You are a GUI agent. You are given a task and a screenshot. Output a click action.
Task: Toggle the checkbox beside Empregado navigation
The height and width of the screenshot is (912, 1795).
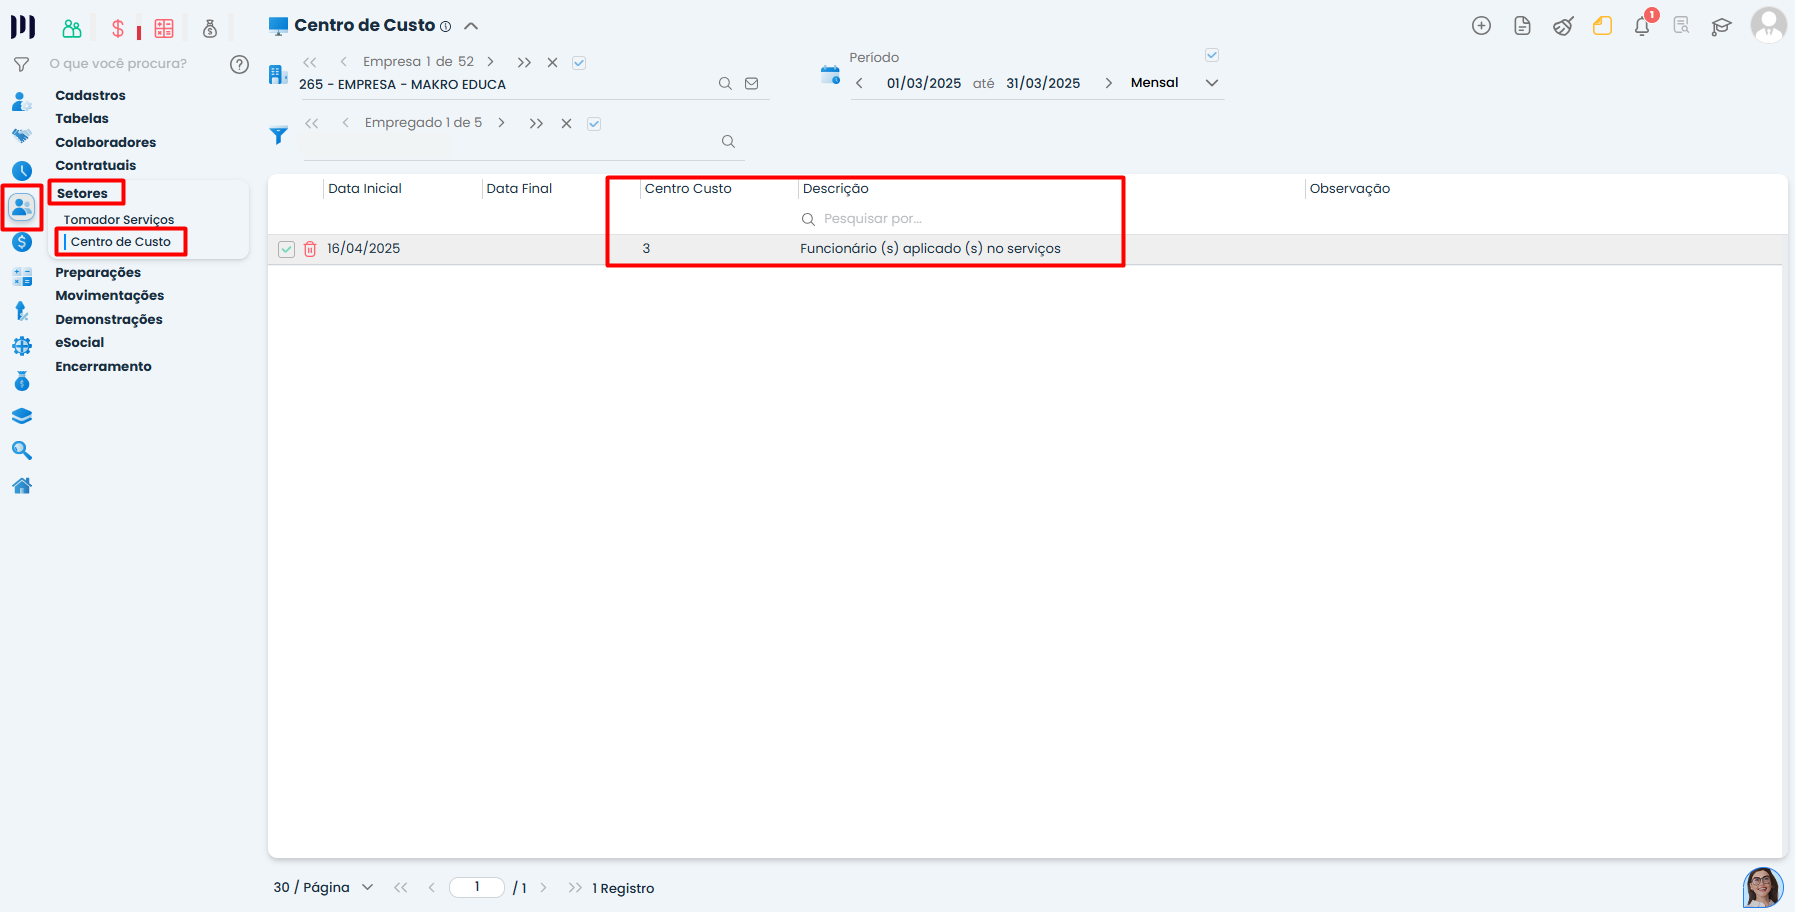[x=594, y=124]
